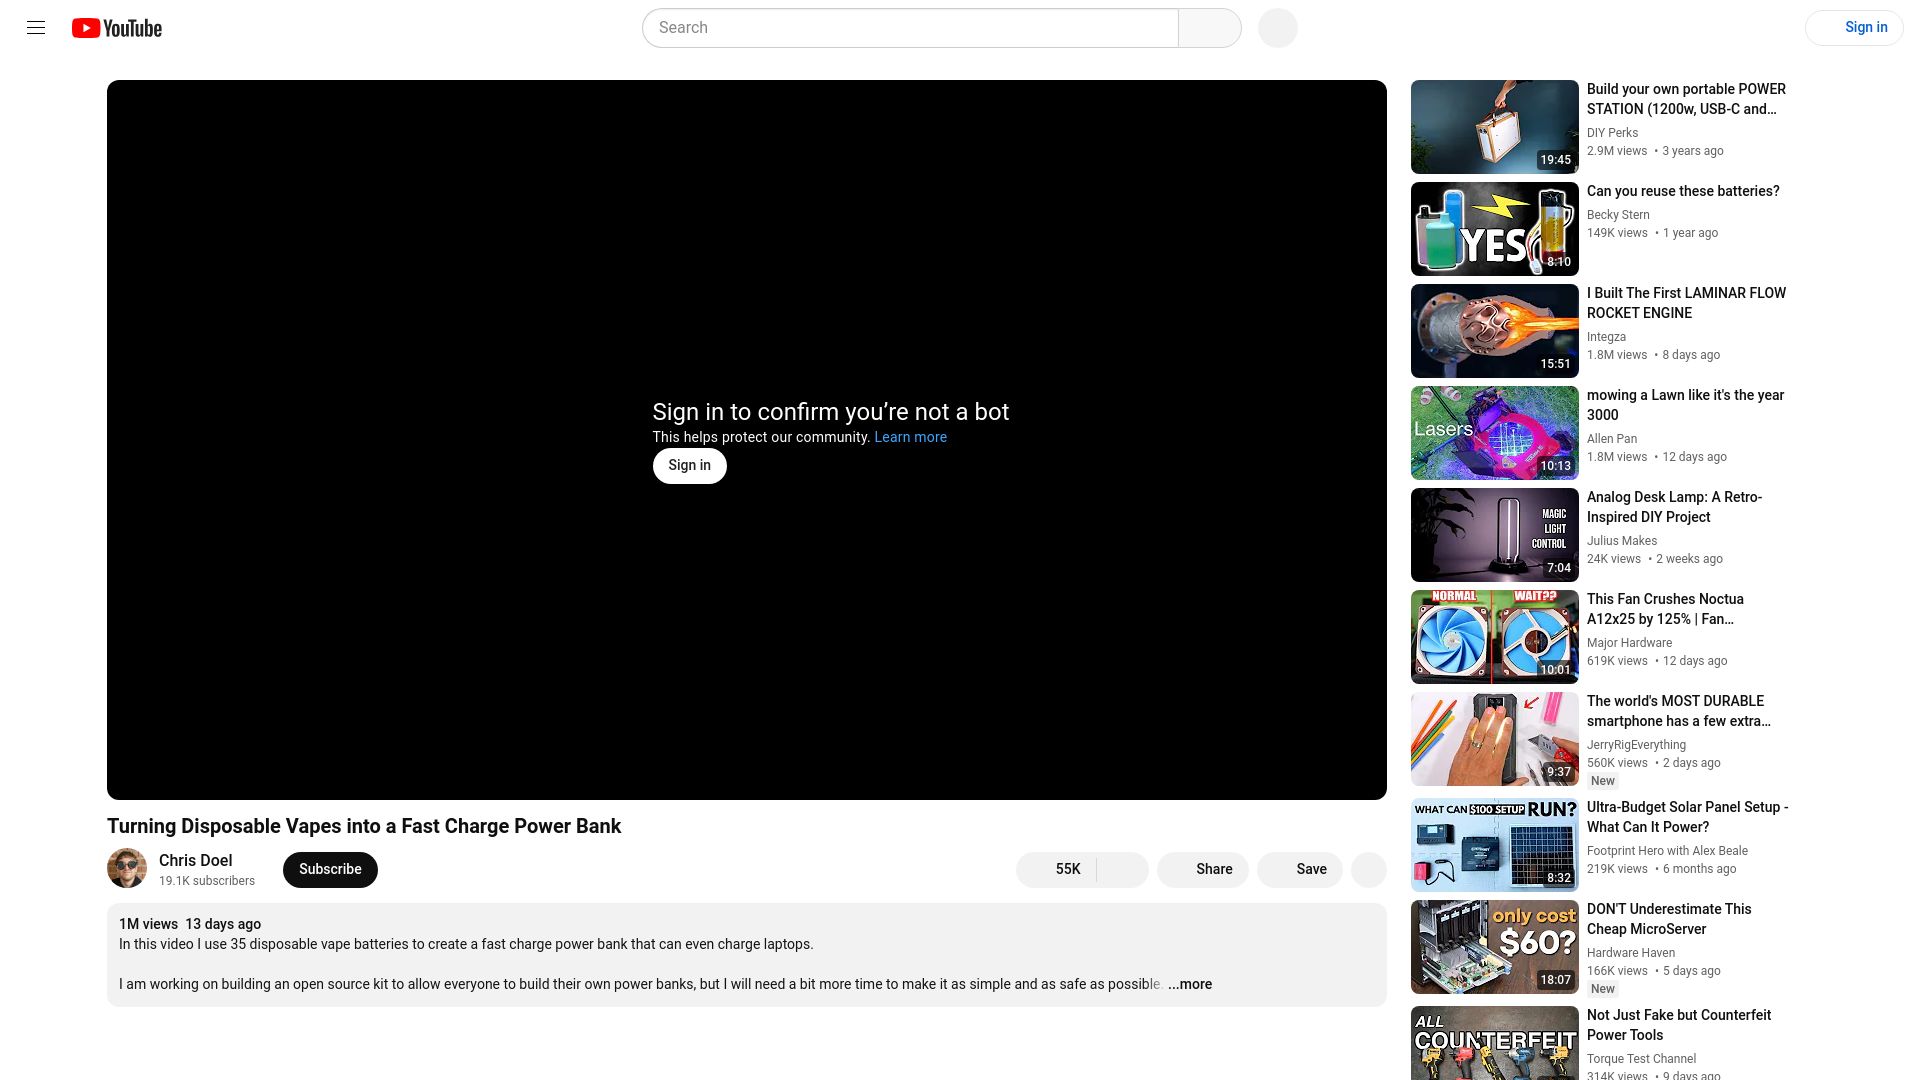Open title 'Can you reuse these batteries?'
The width and height of the screenshot is (1920, 1080).
click(1683, 191)
